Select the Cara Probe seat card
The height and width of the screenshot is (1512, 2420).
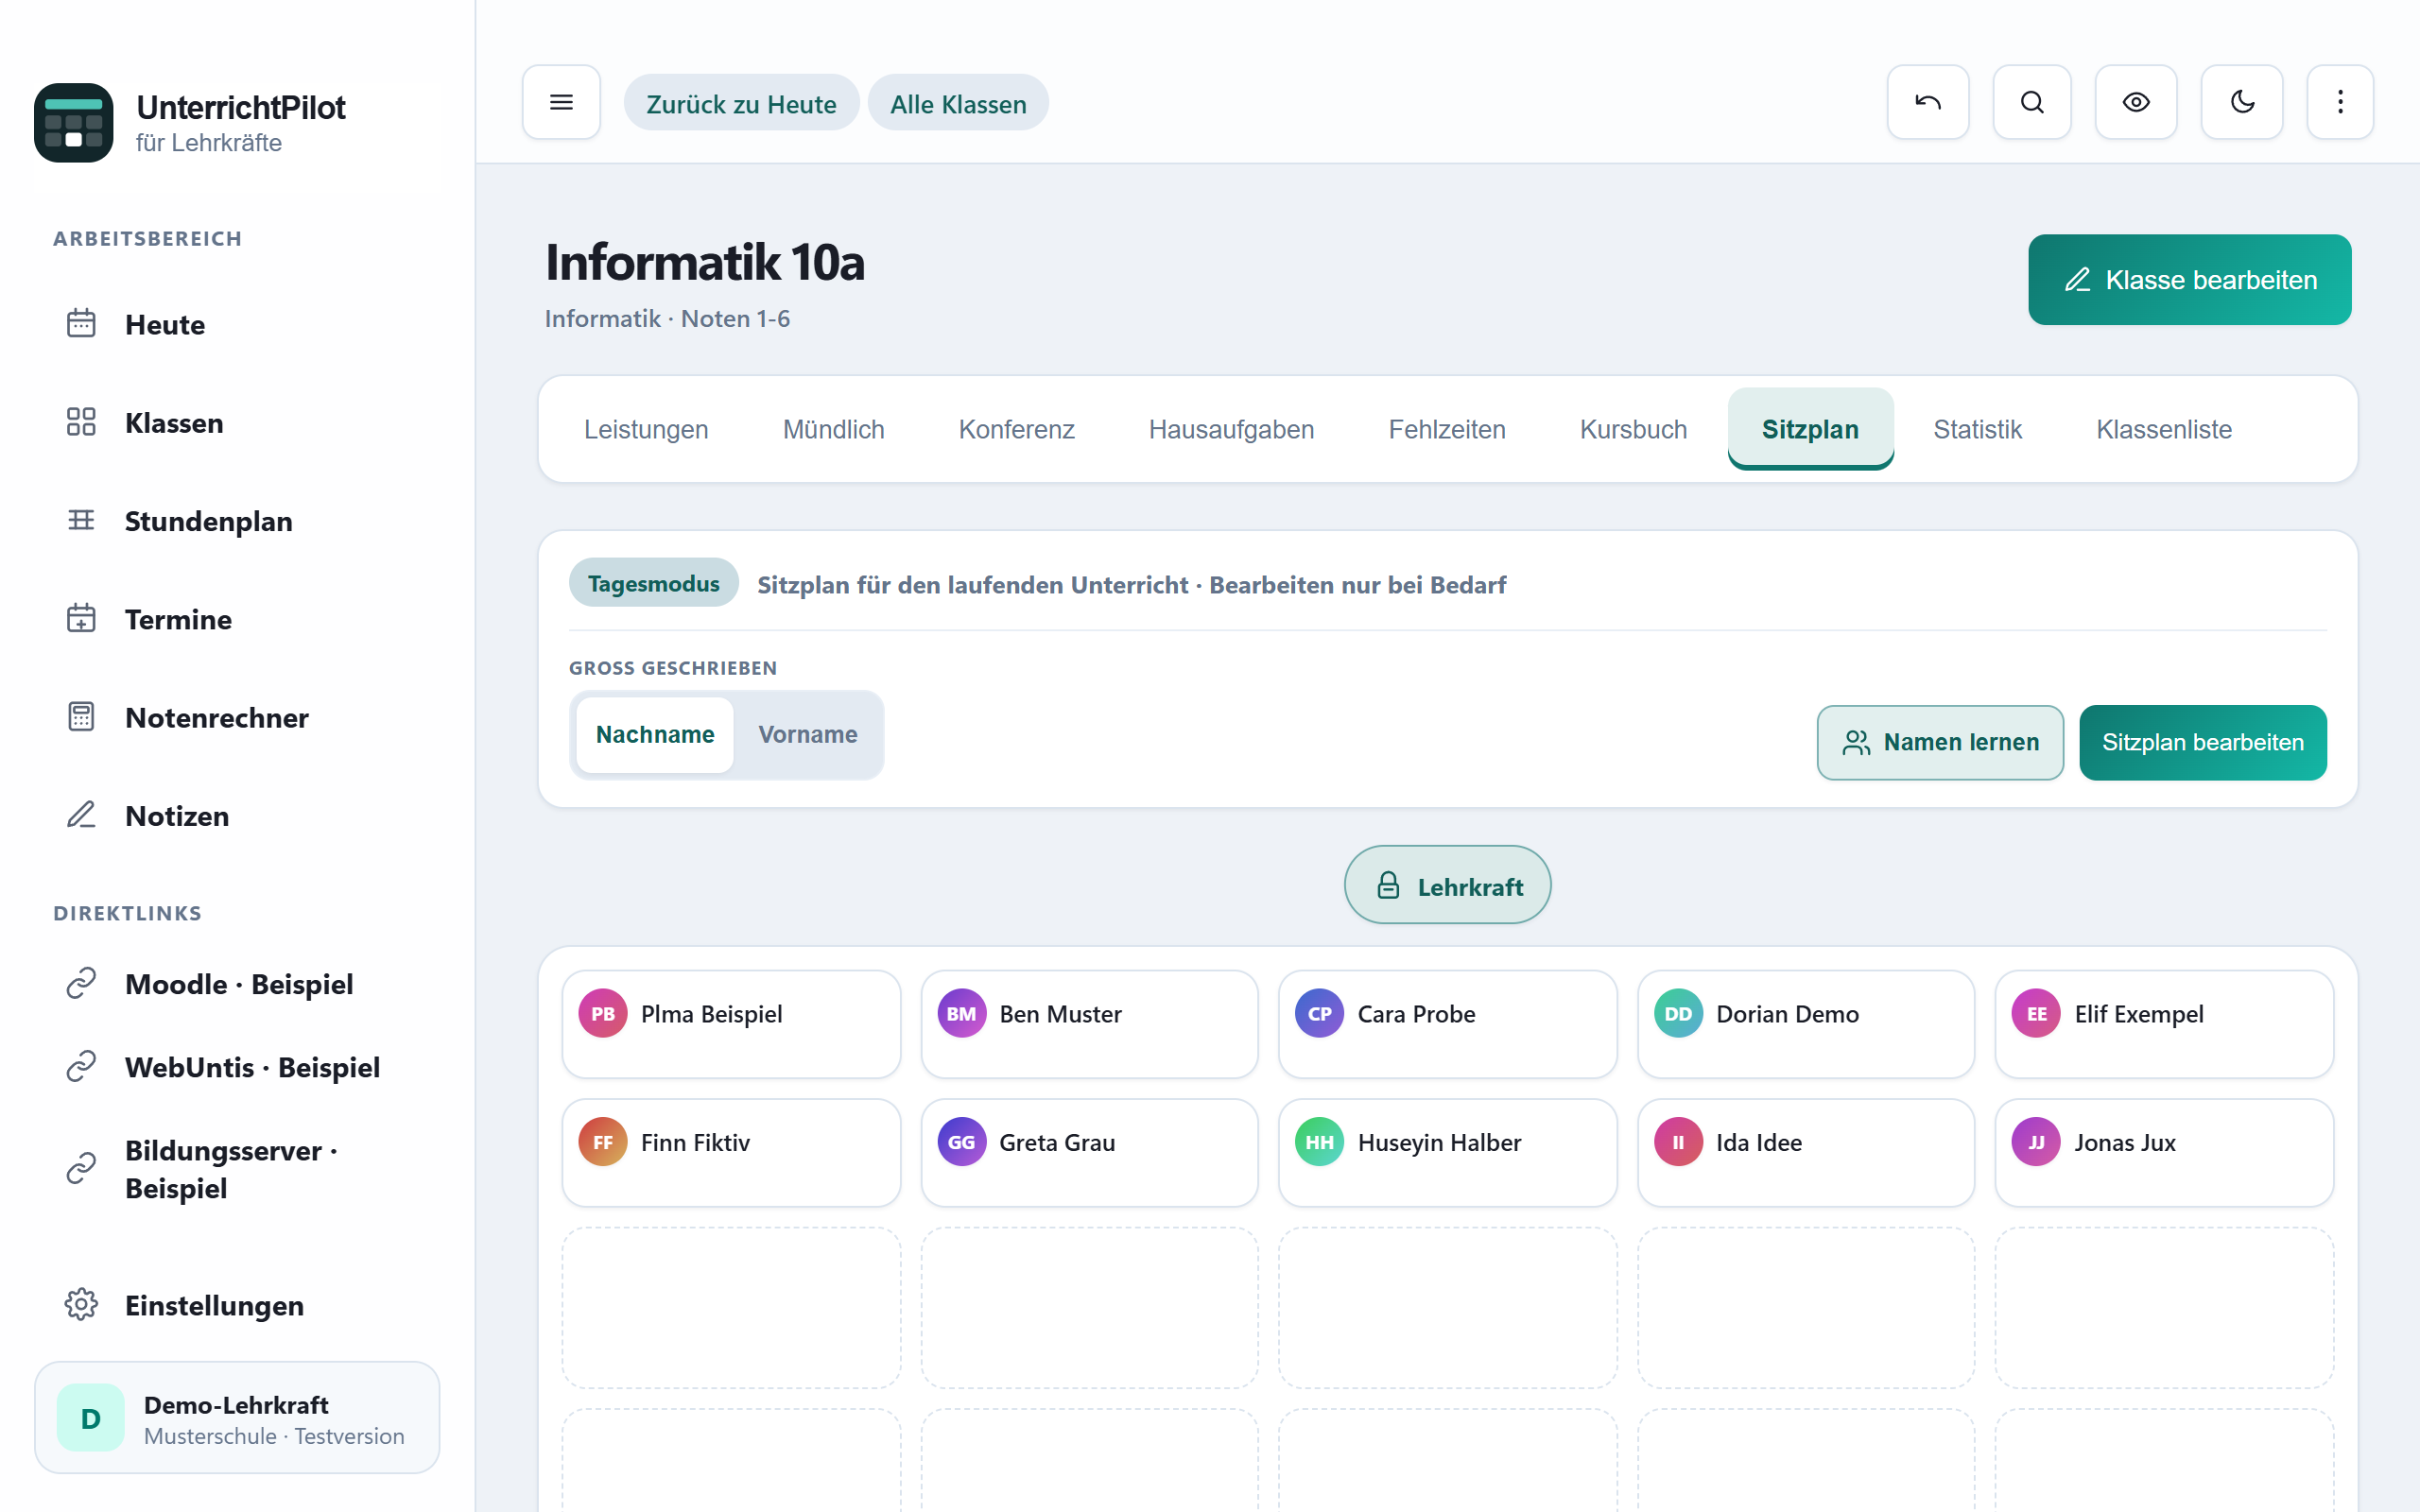[1447, 1024]
